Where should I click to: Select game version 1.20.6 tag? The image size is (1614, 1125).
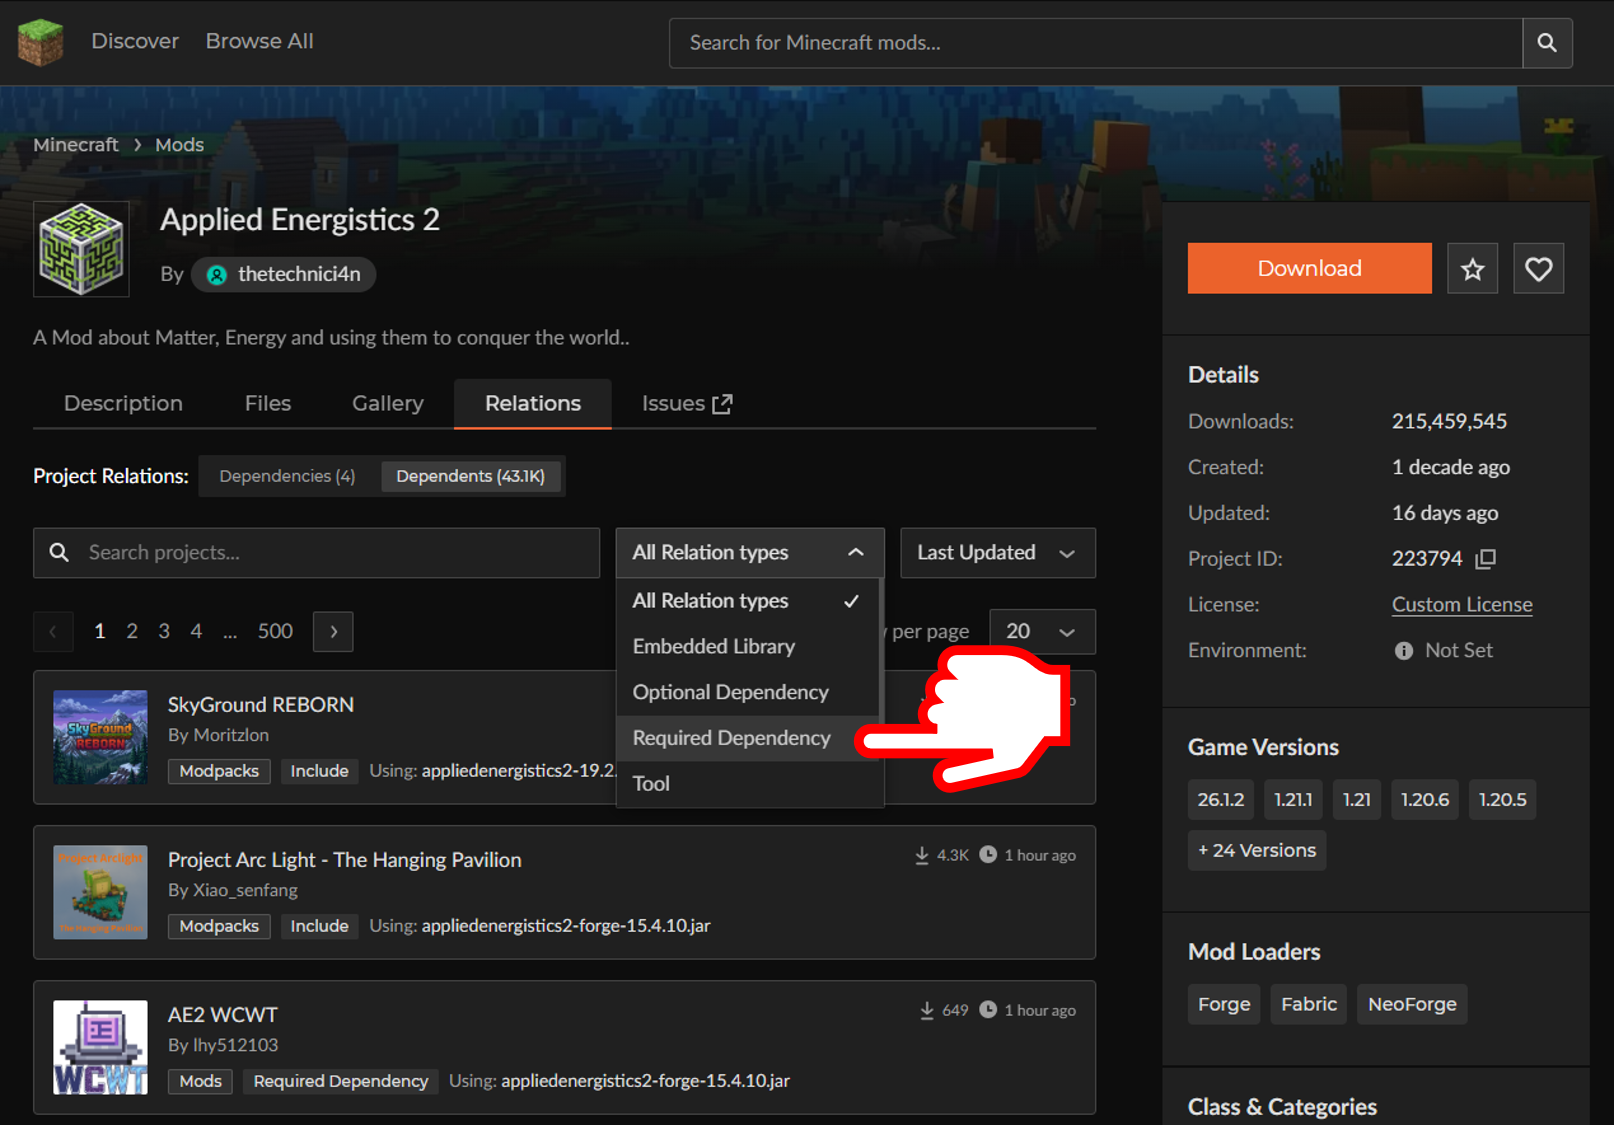(x=1425, y=800)
